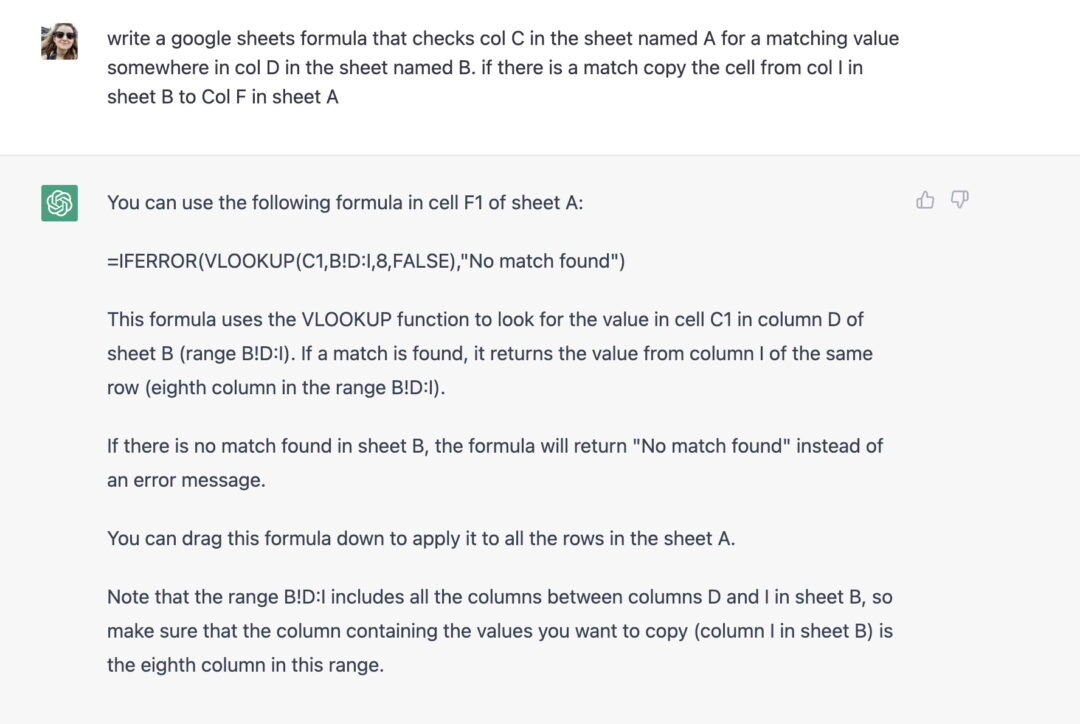
Task: Click the final line "the eighth column in this range."
Action: pos(245,664)
